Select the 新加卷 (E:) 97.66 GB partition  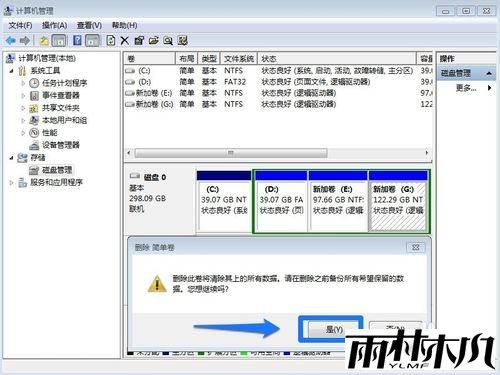point(338,201)
